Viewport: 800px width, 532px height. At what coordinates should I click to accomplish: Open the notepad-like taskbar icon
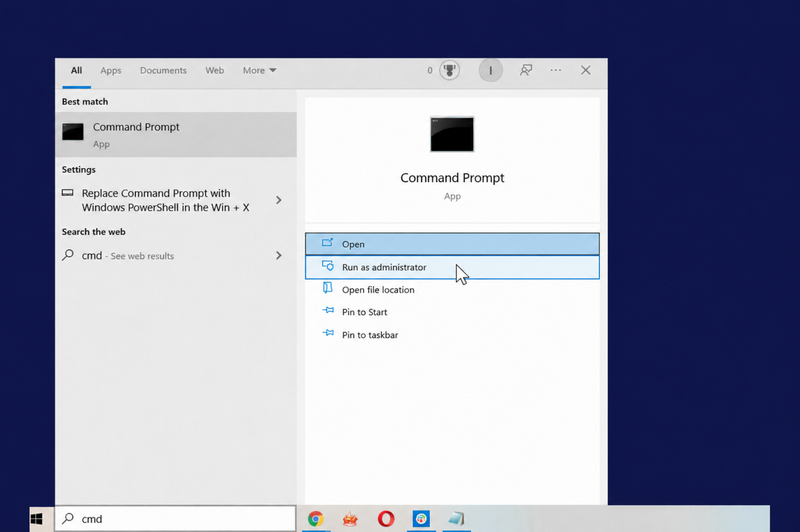pos(457,519)
